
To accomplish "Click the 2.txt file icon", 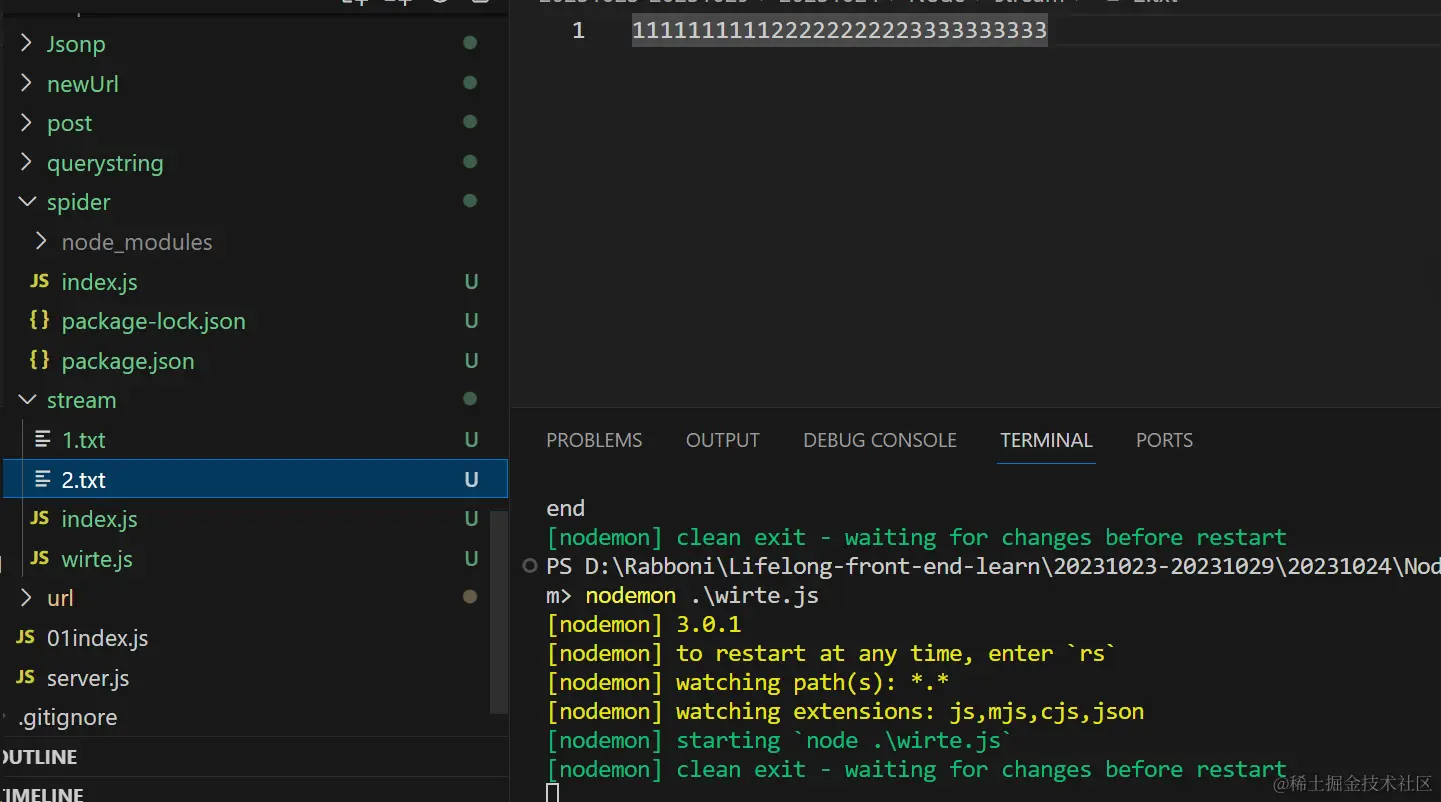I will [x=42, y=480].
